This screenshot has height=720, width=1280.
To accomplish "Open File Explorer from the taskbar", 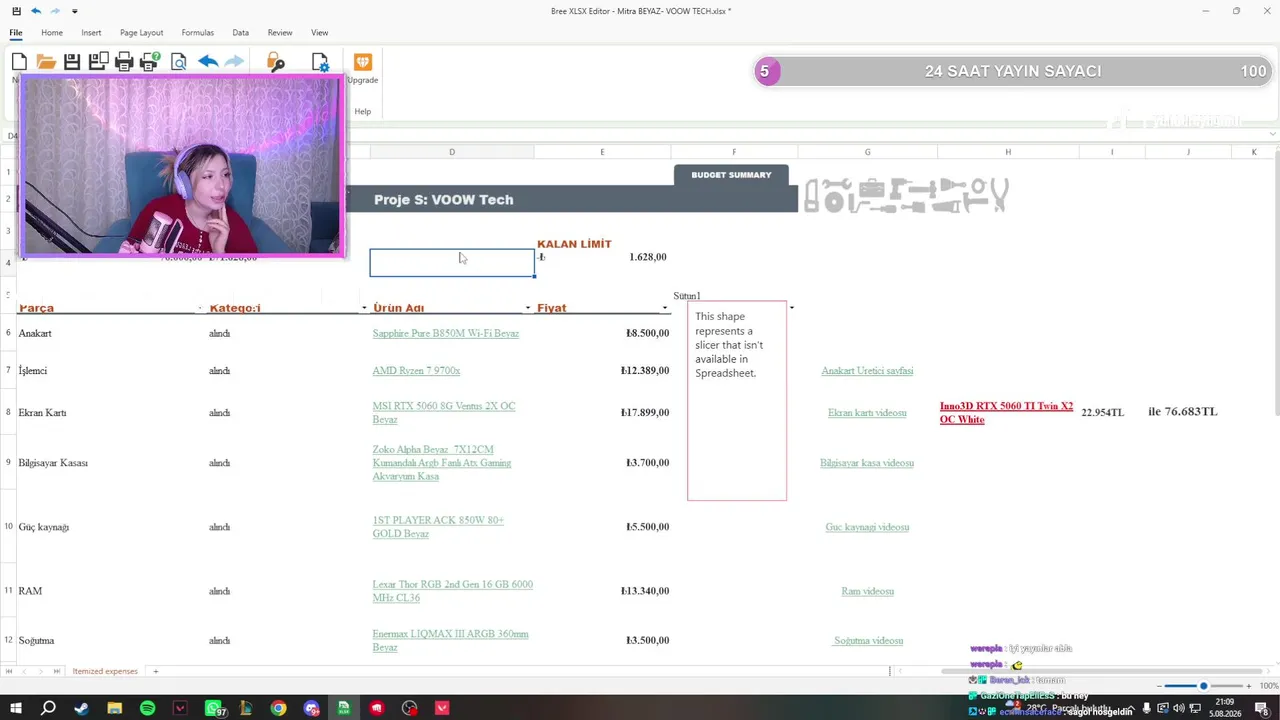I will (114, 708).
